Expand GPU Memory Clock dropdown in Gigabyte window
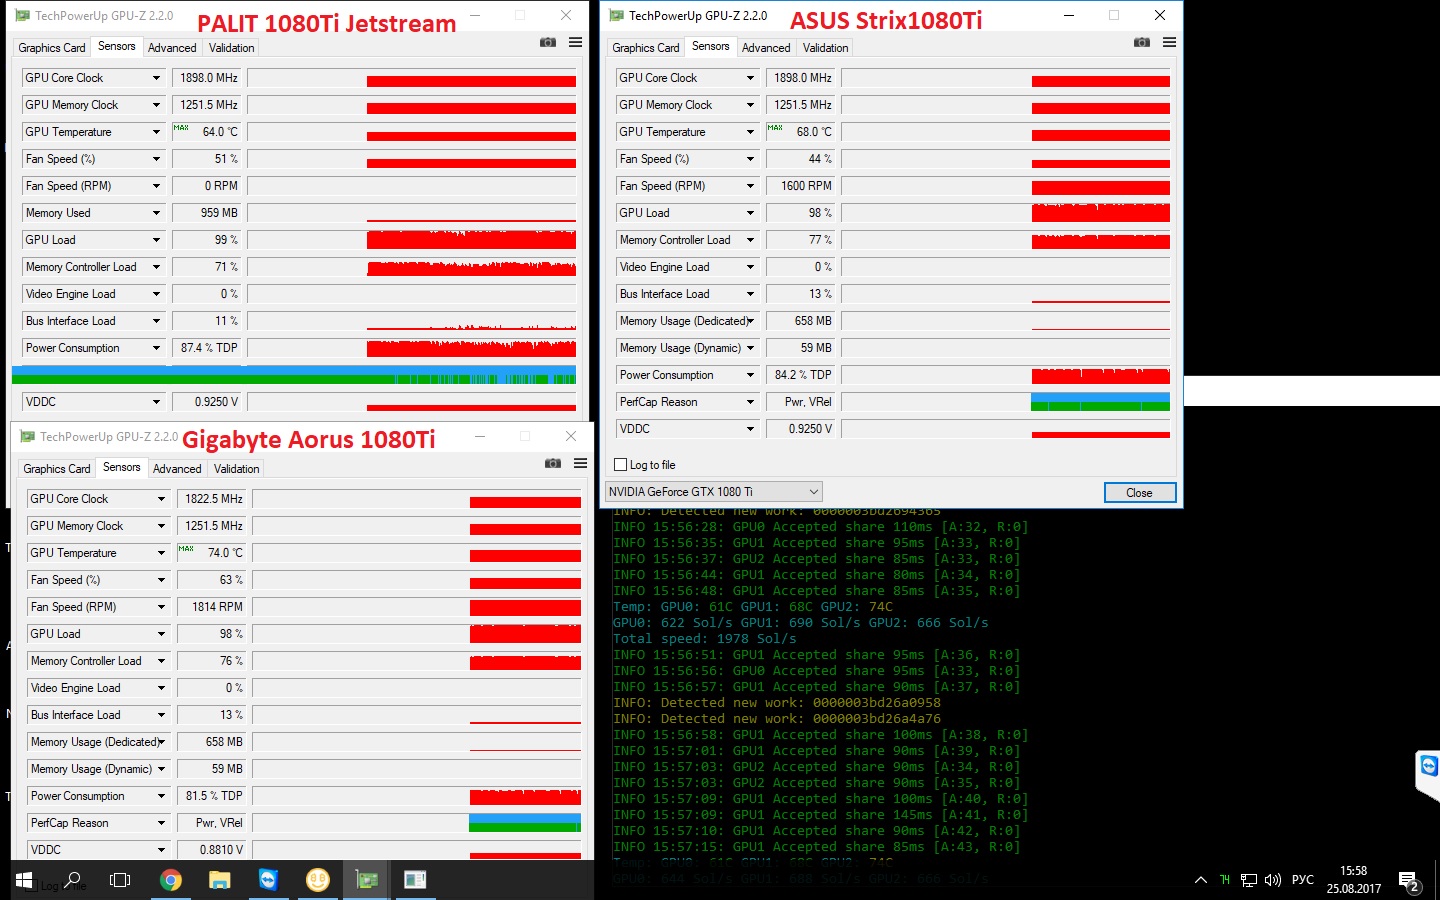 coord(161,526)
